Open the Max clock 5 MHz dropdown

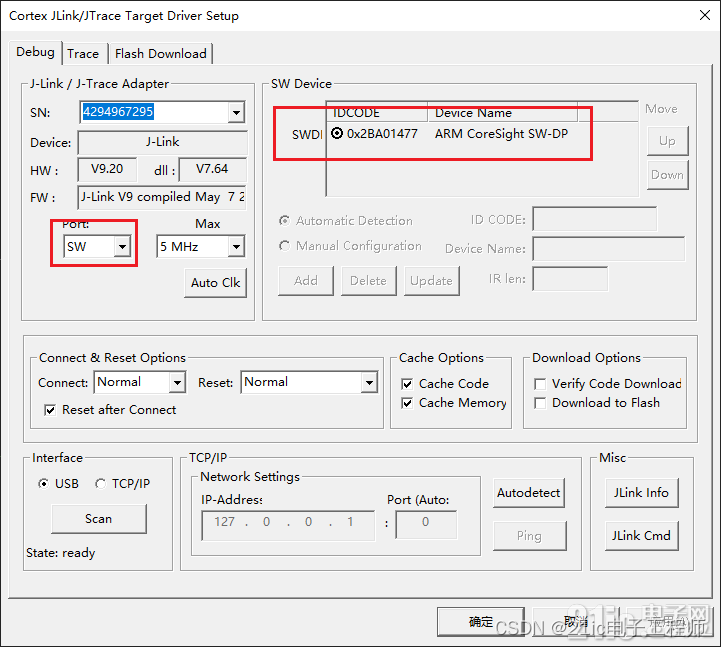click(236, 246)
